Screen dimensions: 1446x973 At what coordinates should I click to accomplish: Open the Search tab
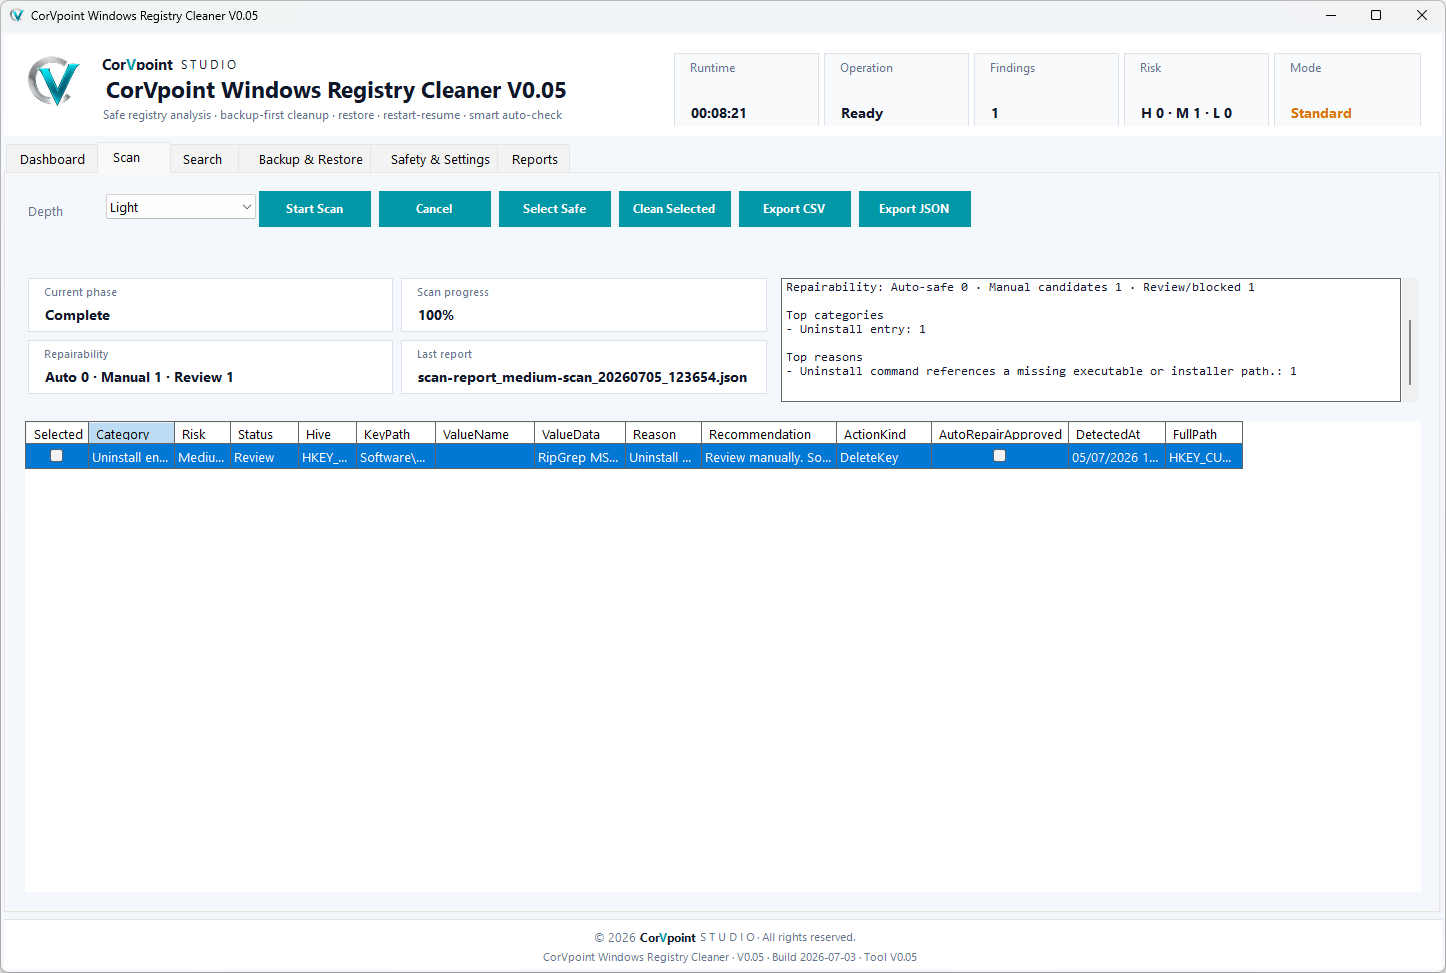pos(203,159)
